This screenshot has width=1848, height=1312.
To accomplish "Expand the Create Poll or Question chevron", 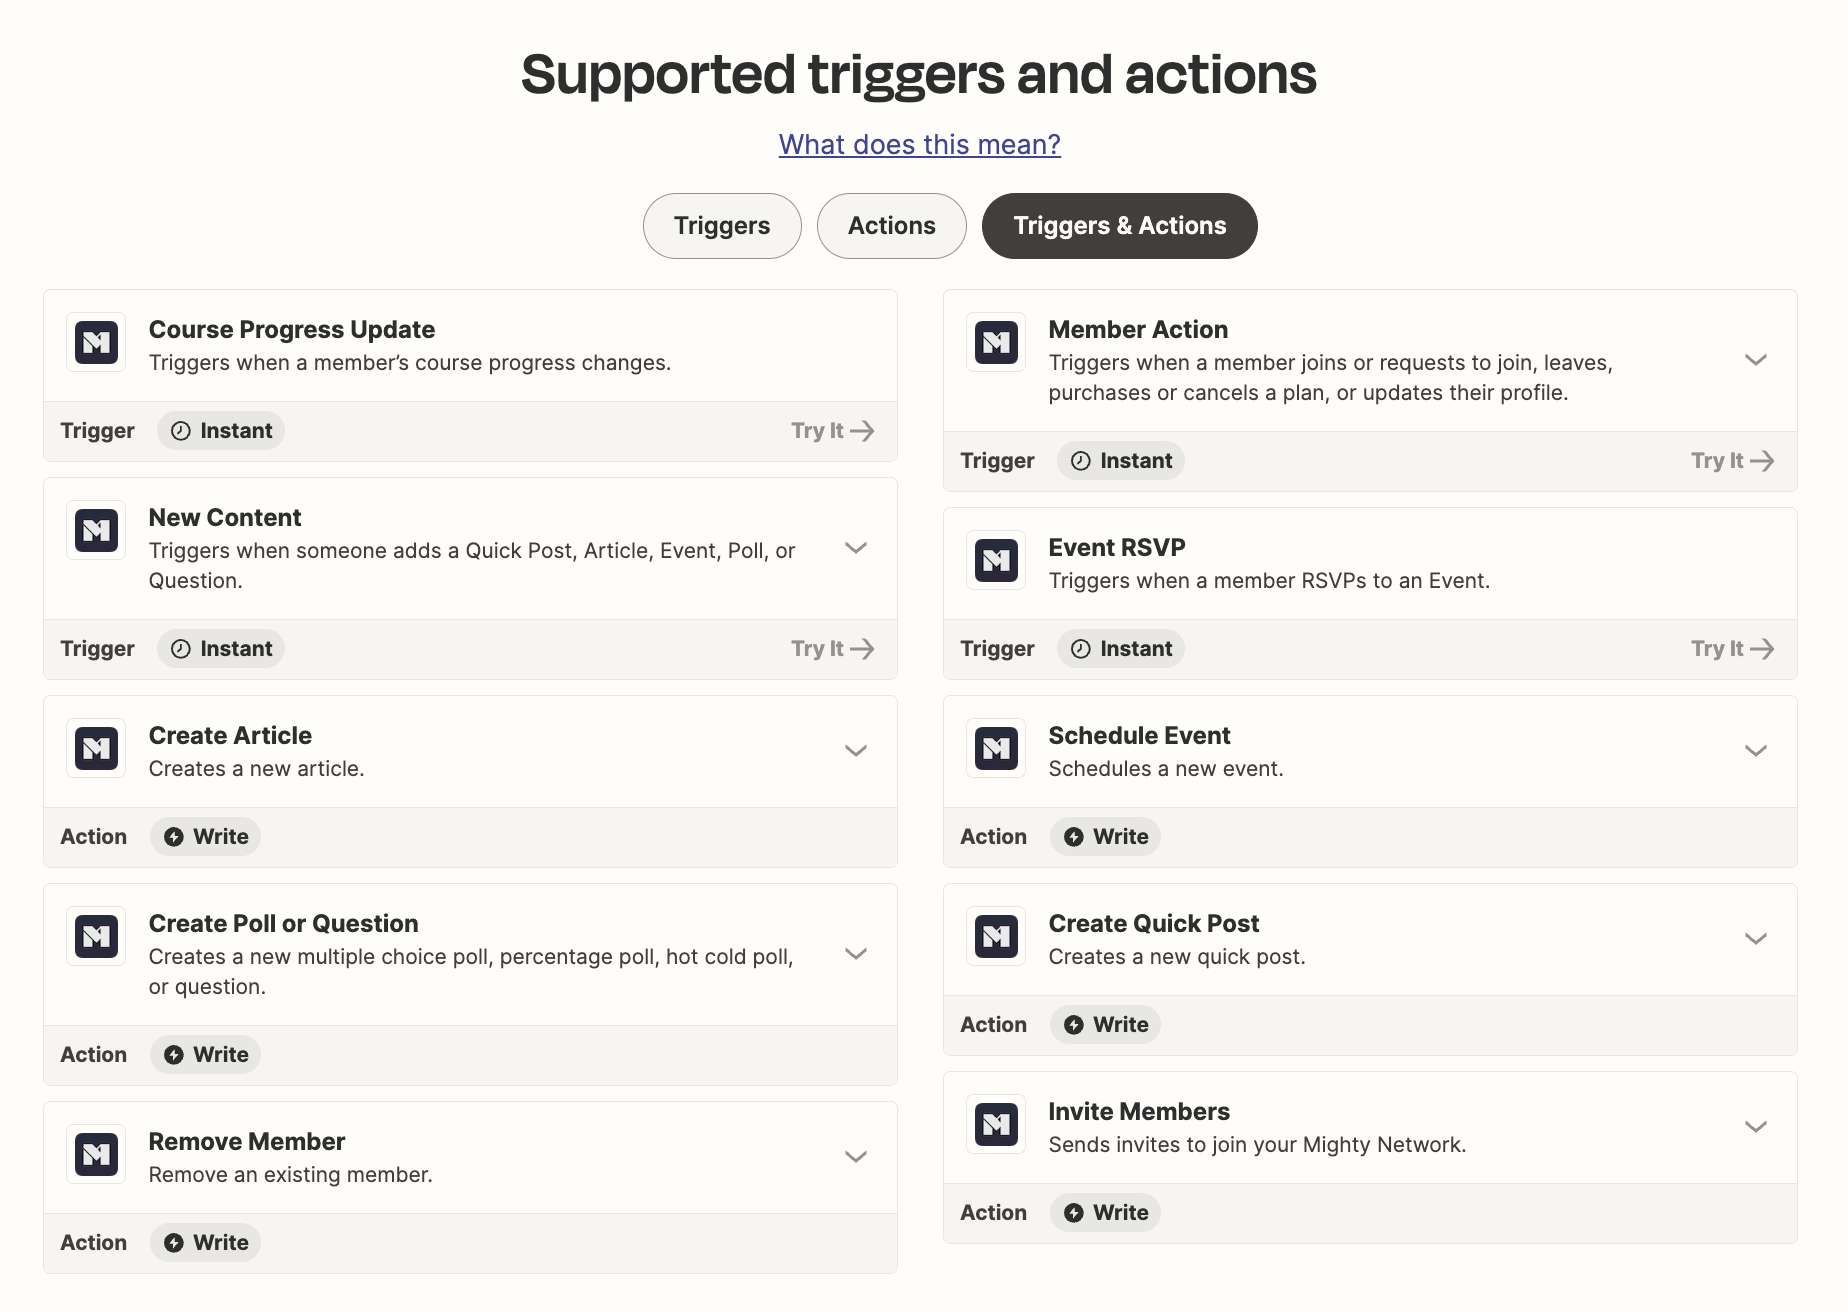I will (855, 954).
